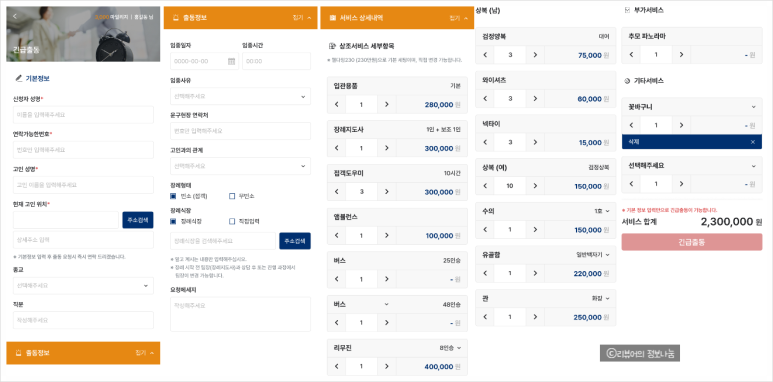This screenshot has width=773, height=382.
Task: Focus the 요청메세지 text area
Action: pyautogui.click(x=240, y=314)
